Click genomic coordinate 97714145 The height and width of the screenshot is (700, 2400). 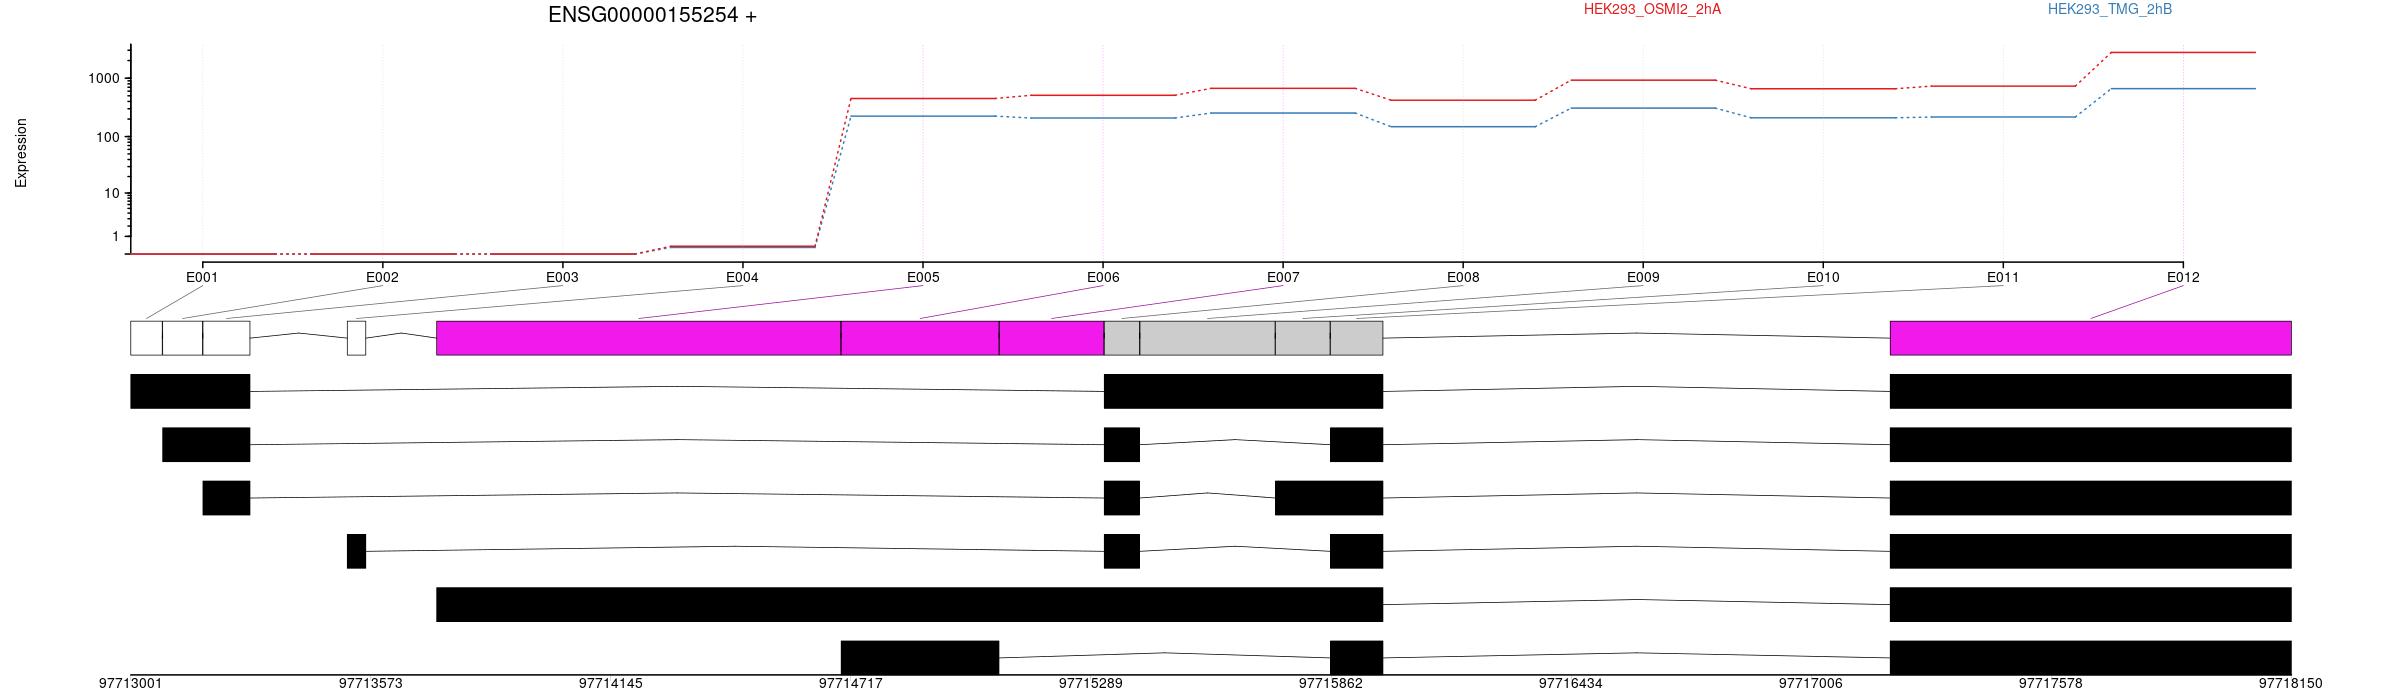(610, 684)
